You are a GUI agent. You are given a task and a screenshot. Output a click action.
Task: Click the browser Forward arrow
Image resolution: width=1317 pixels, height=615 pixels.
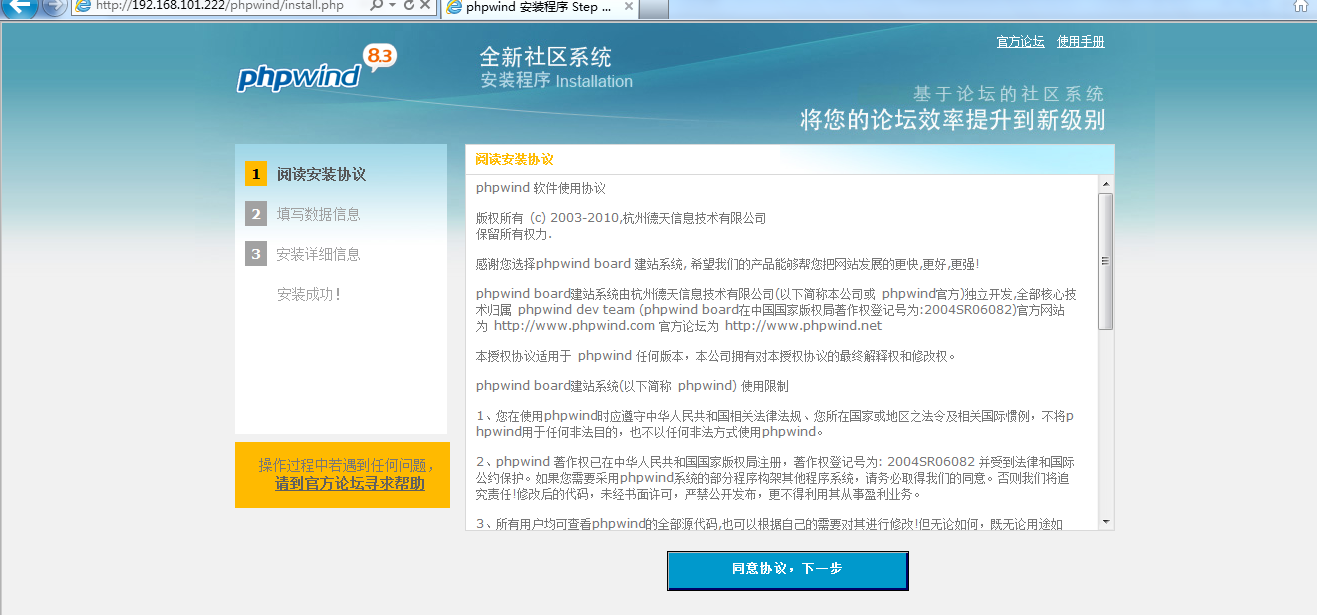coord(53,7)
